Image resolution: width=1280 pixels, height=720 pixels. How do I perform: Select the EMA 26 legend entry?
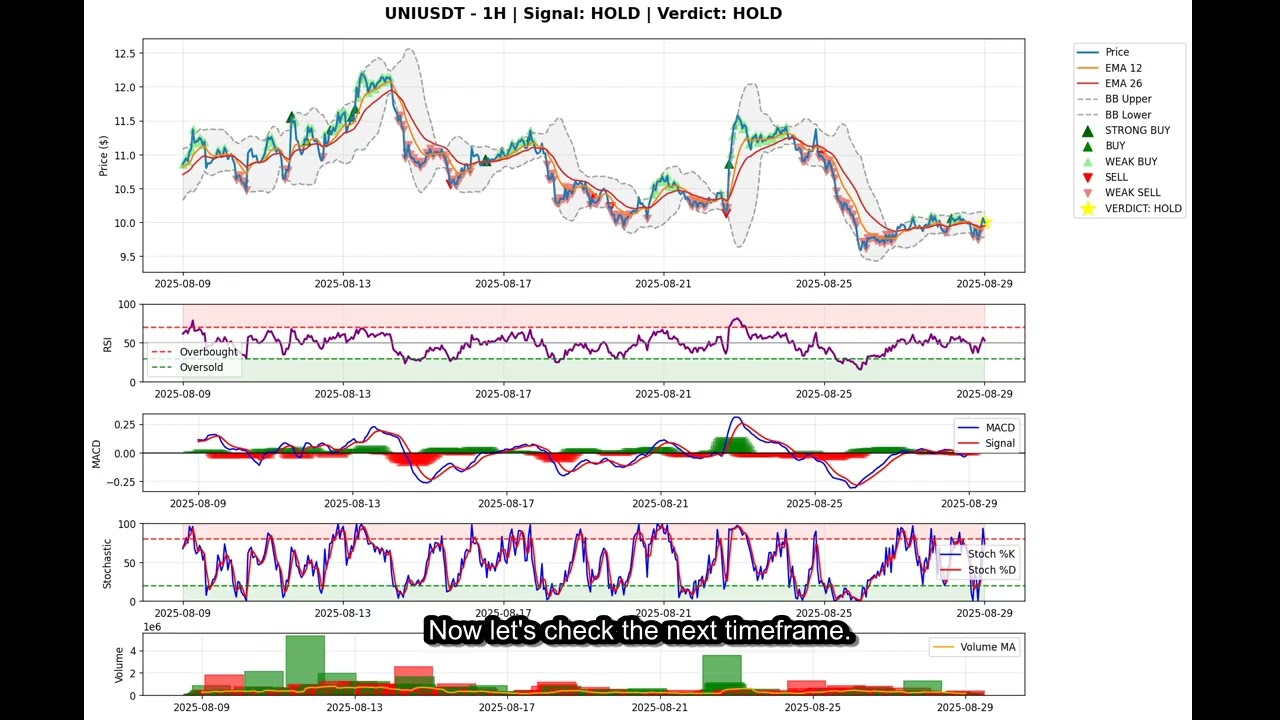1109,84
